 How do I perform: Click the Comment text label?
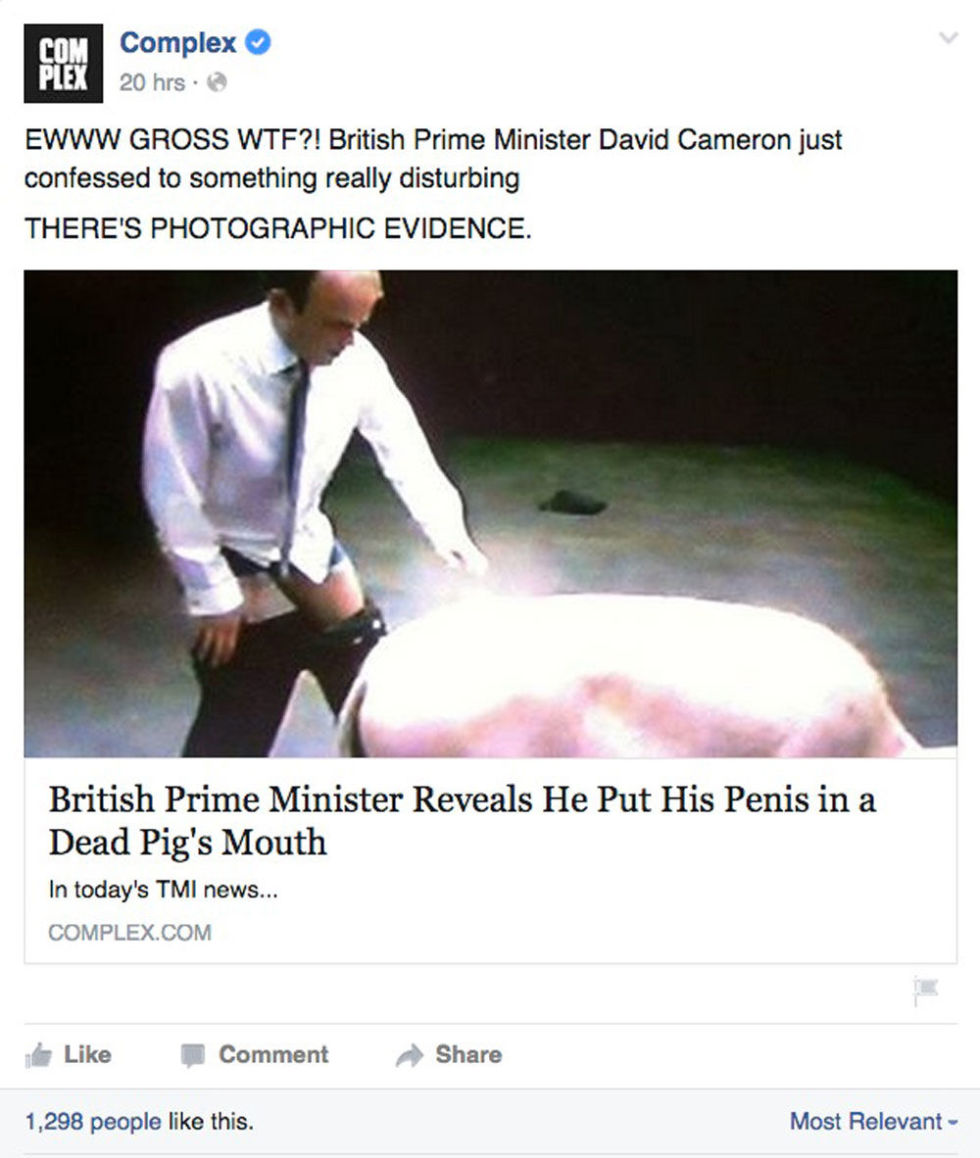pyautogui.click(x=273, y=1054)
